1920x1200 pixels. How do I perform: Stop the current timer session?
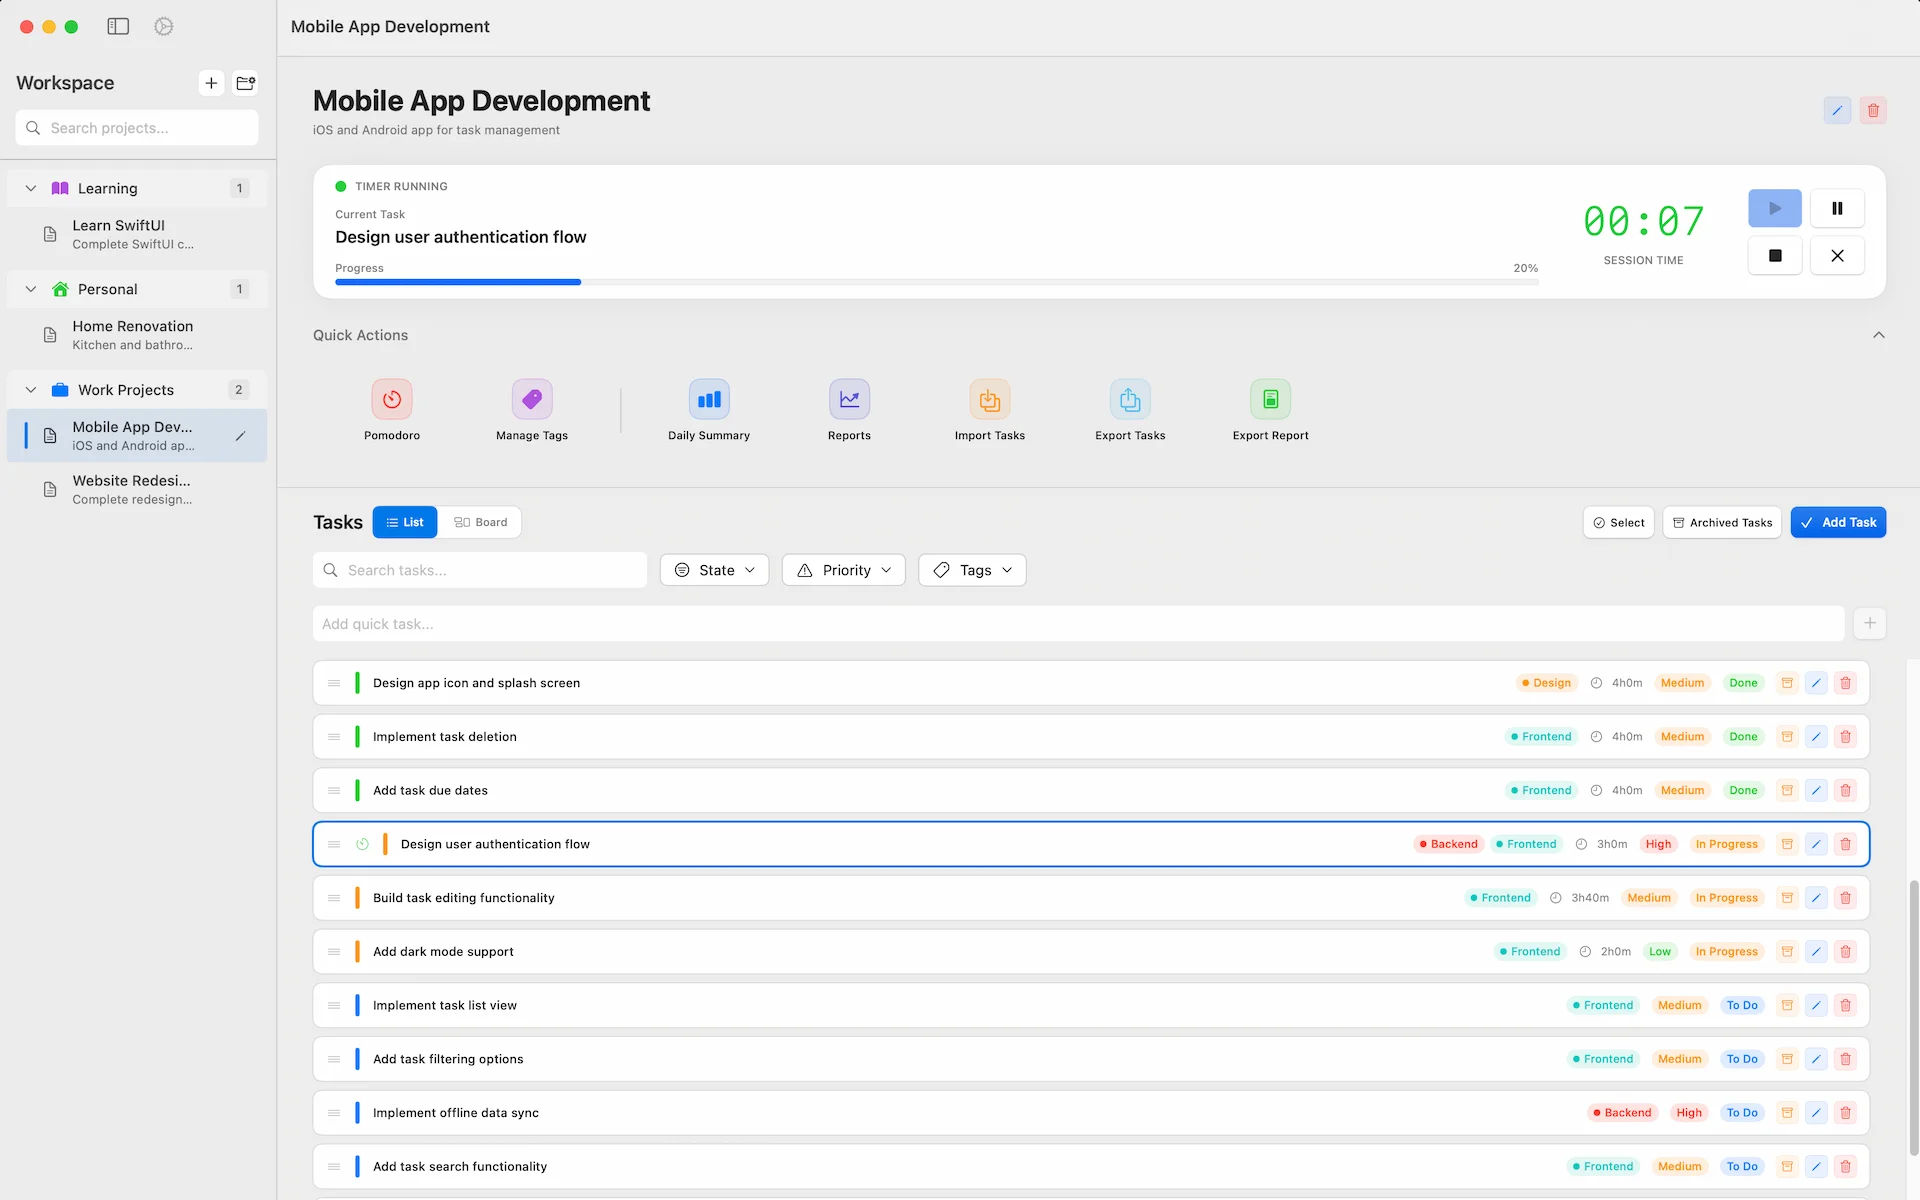tap(1775, 255)
